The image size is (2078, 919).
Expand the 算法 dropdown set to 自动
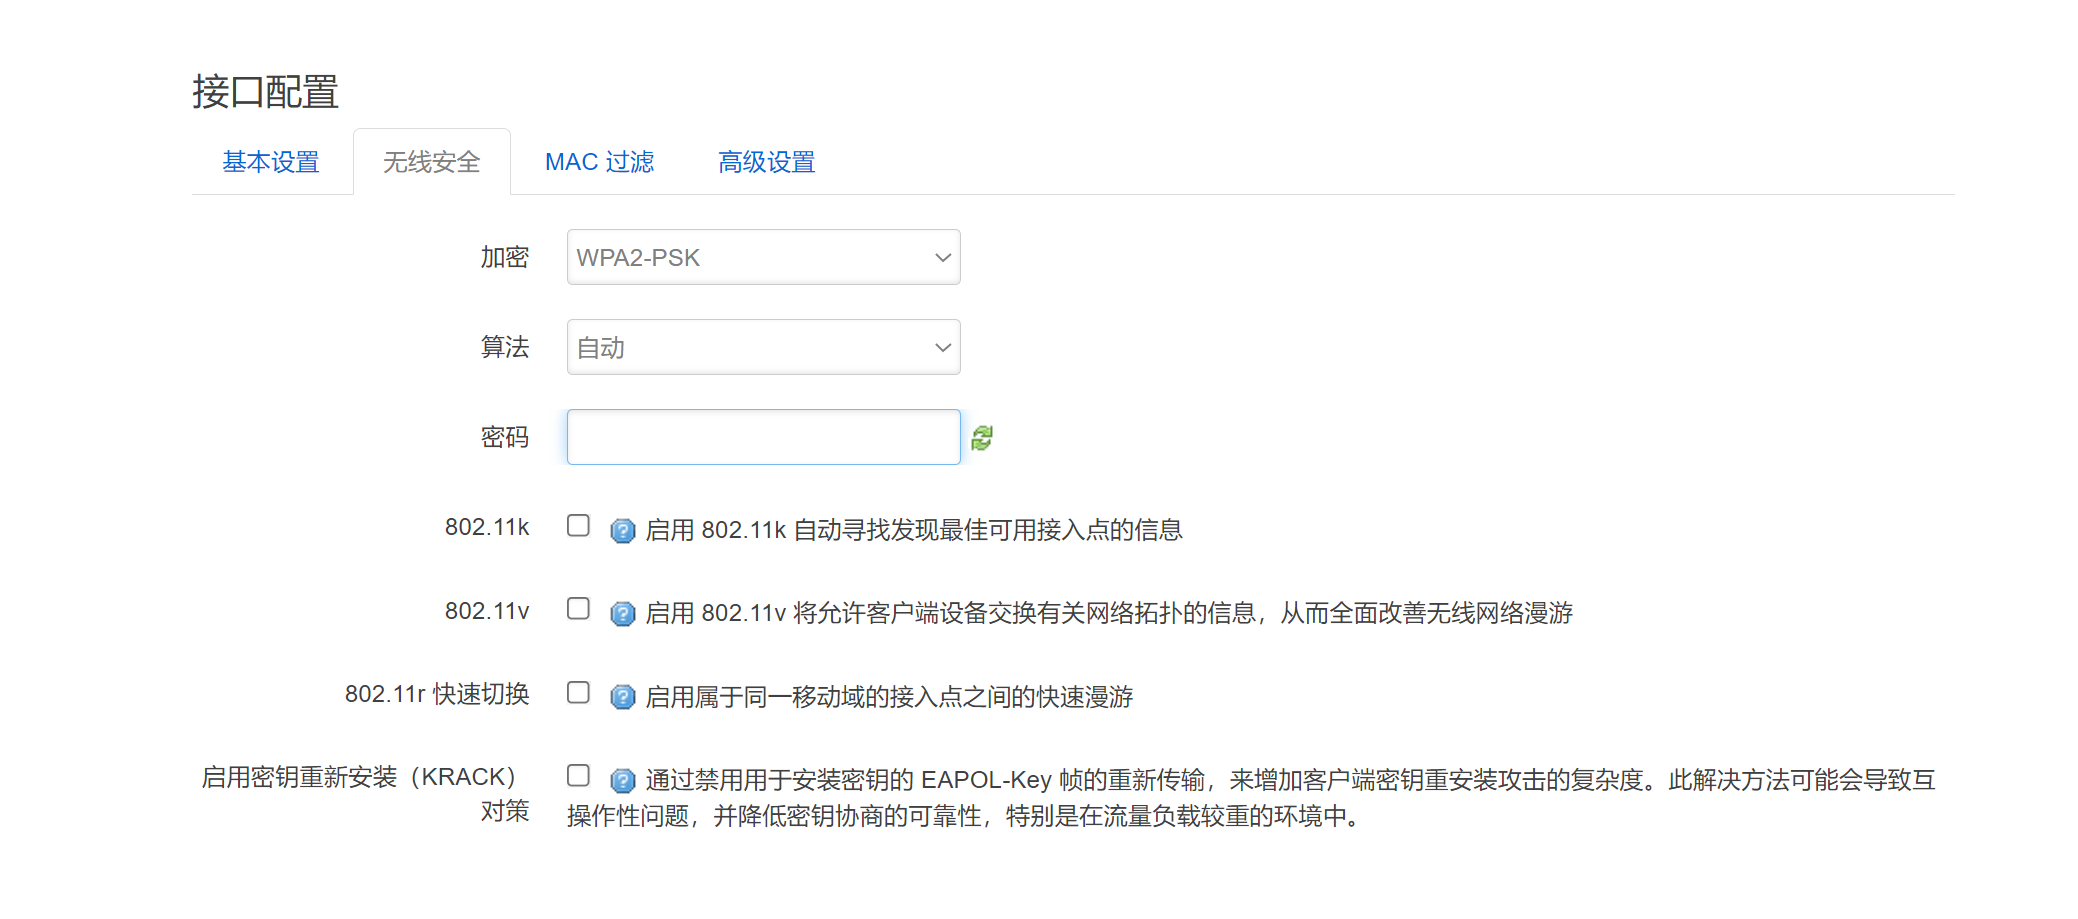pyautogui.click(x=763, y=348)
